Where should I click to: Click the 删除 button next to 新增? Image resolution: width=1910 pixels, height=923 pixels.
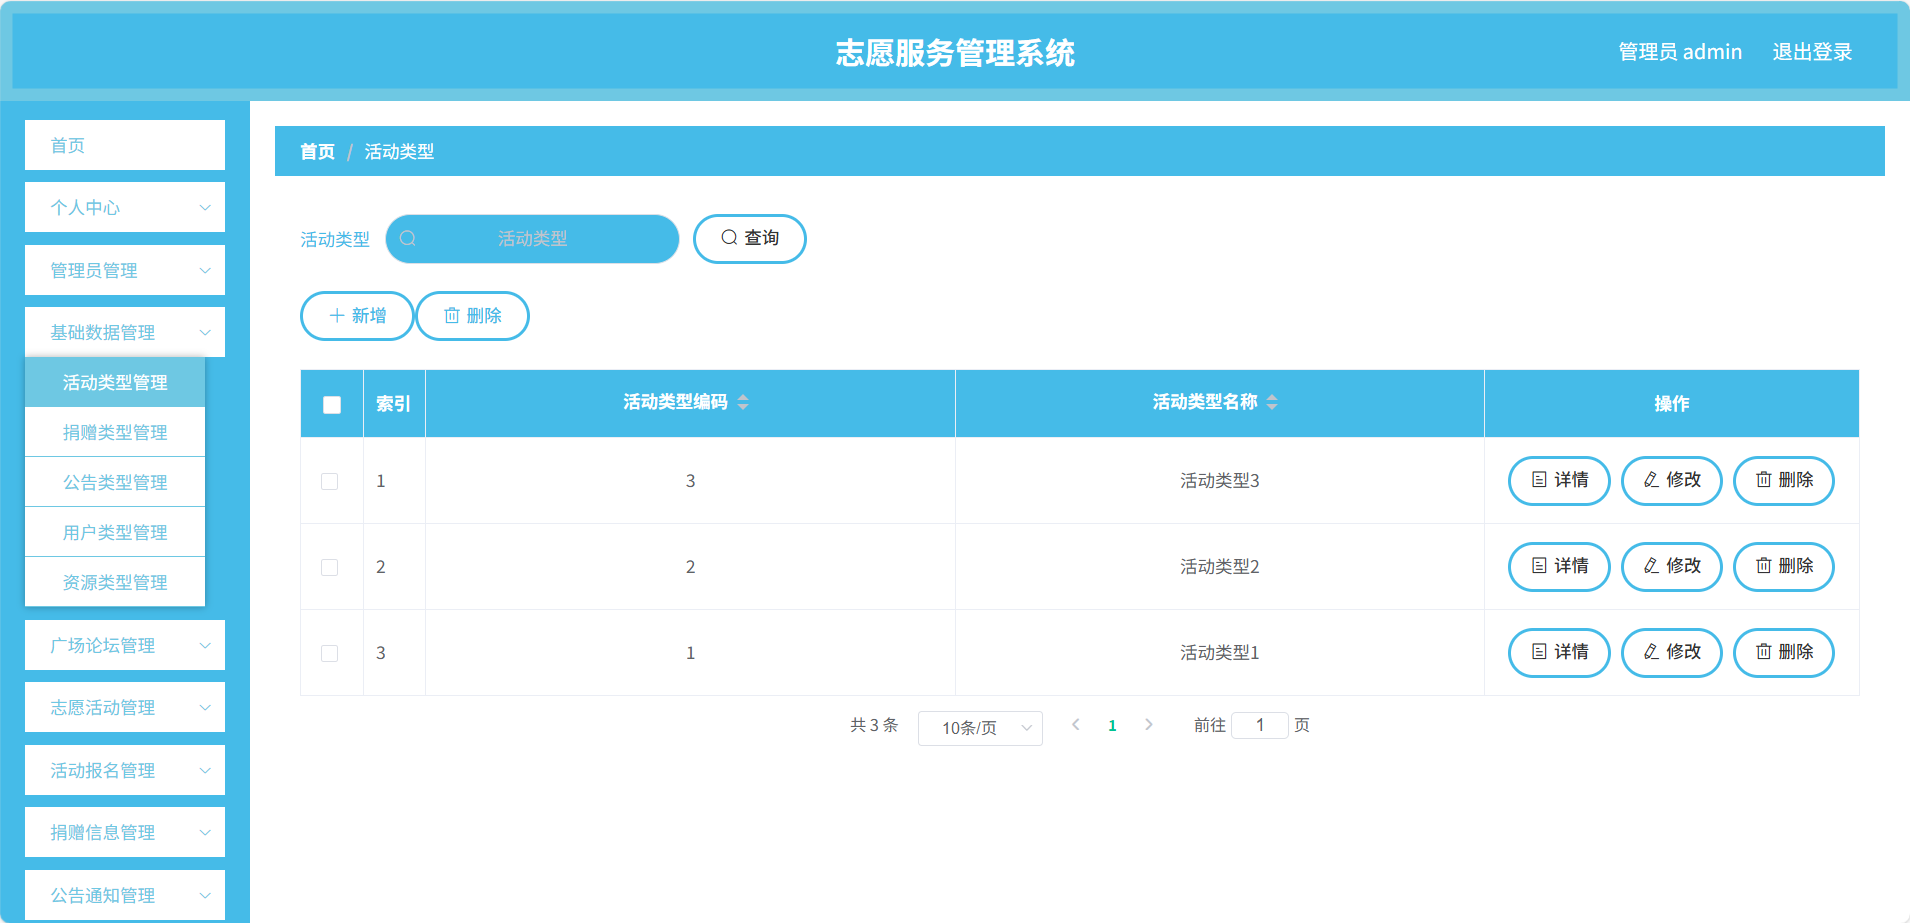click(x=472, y=316)
